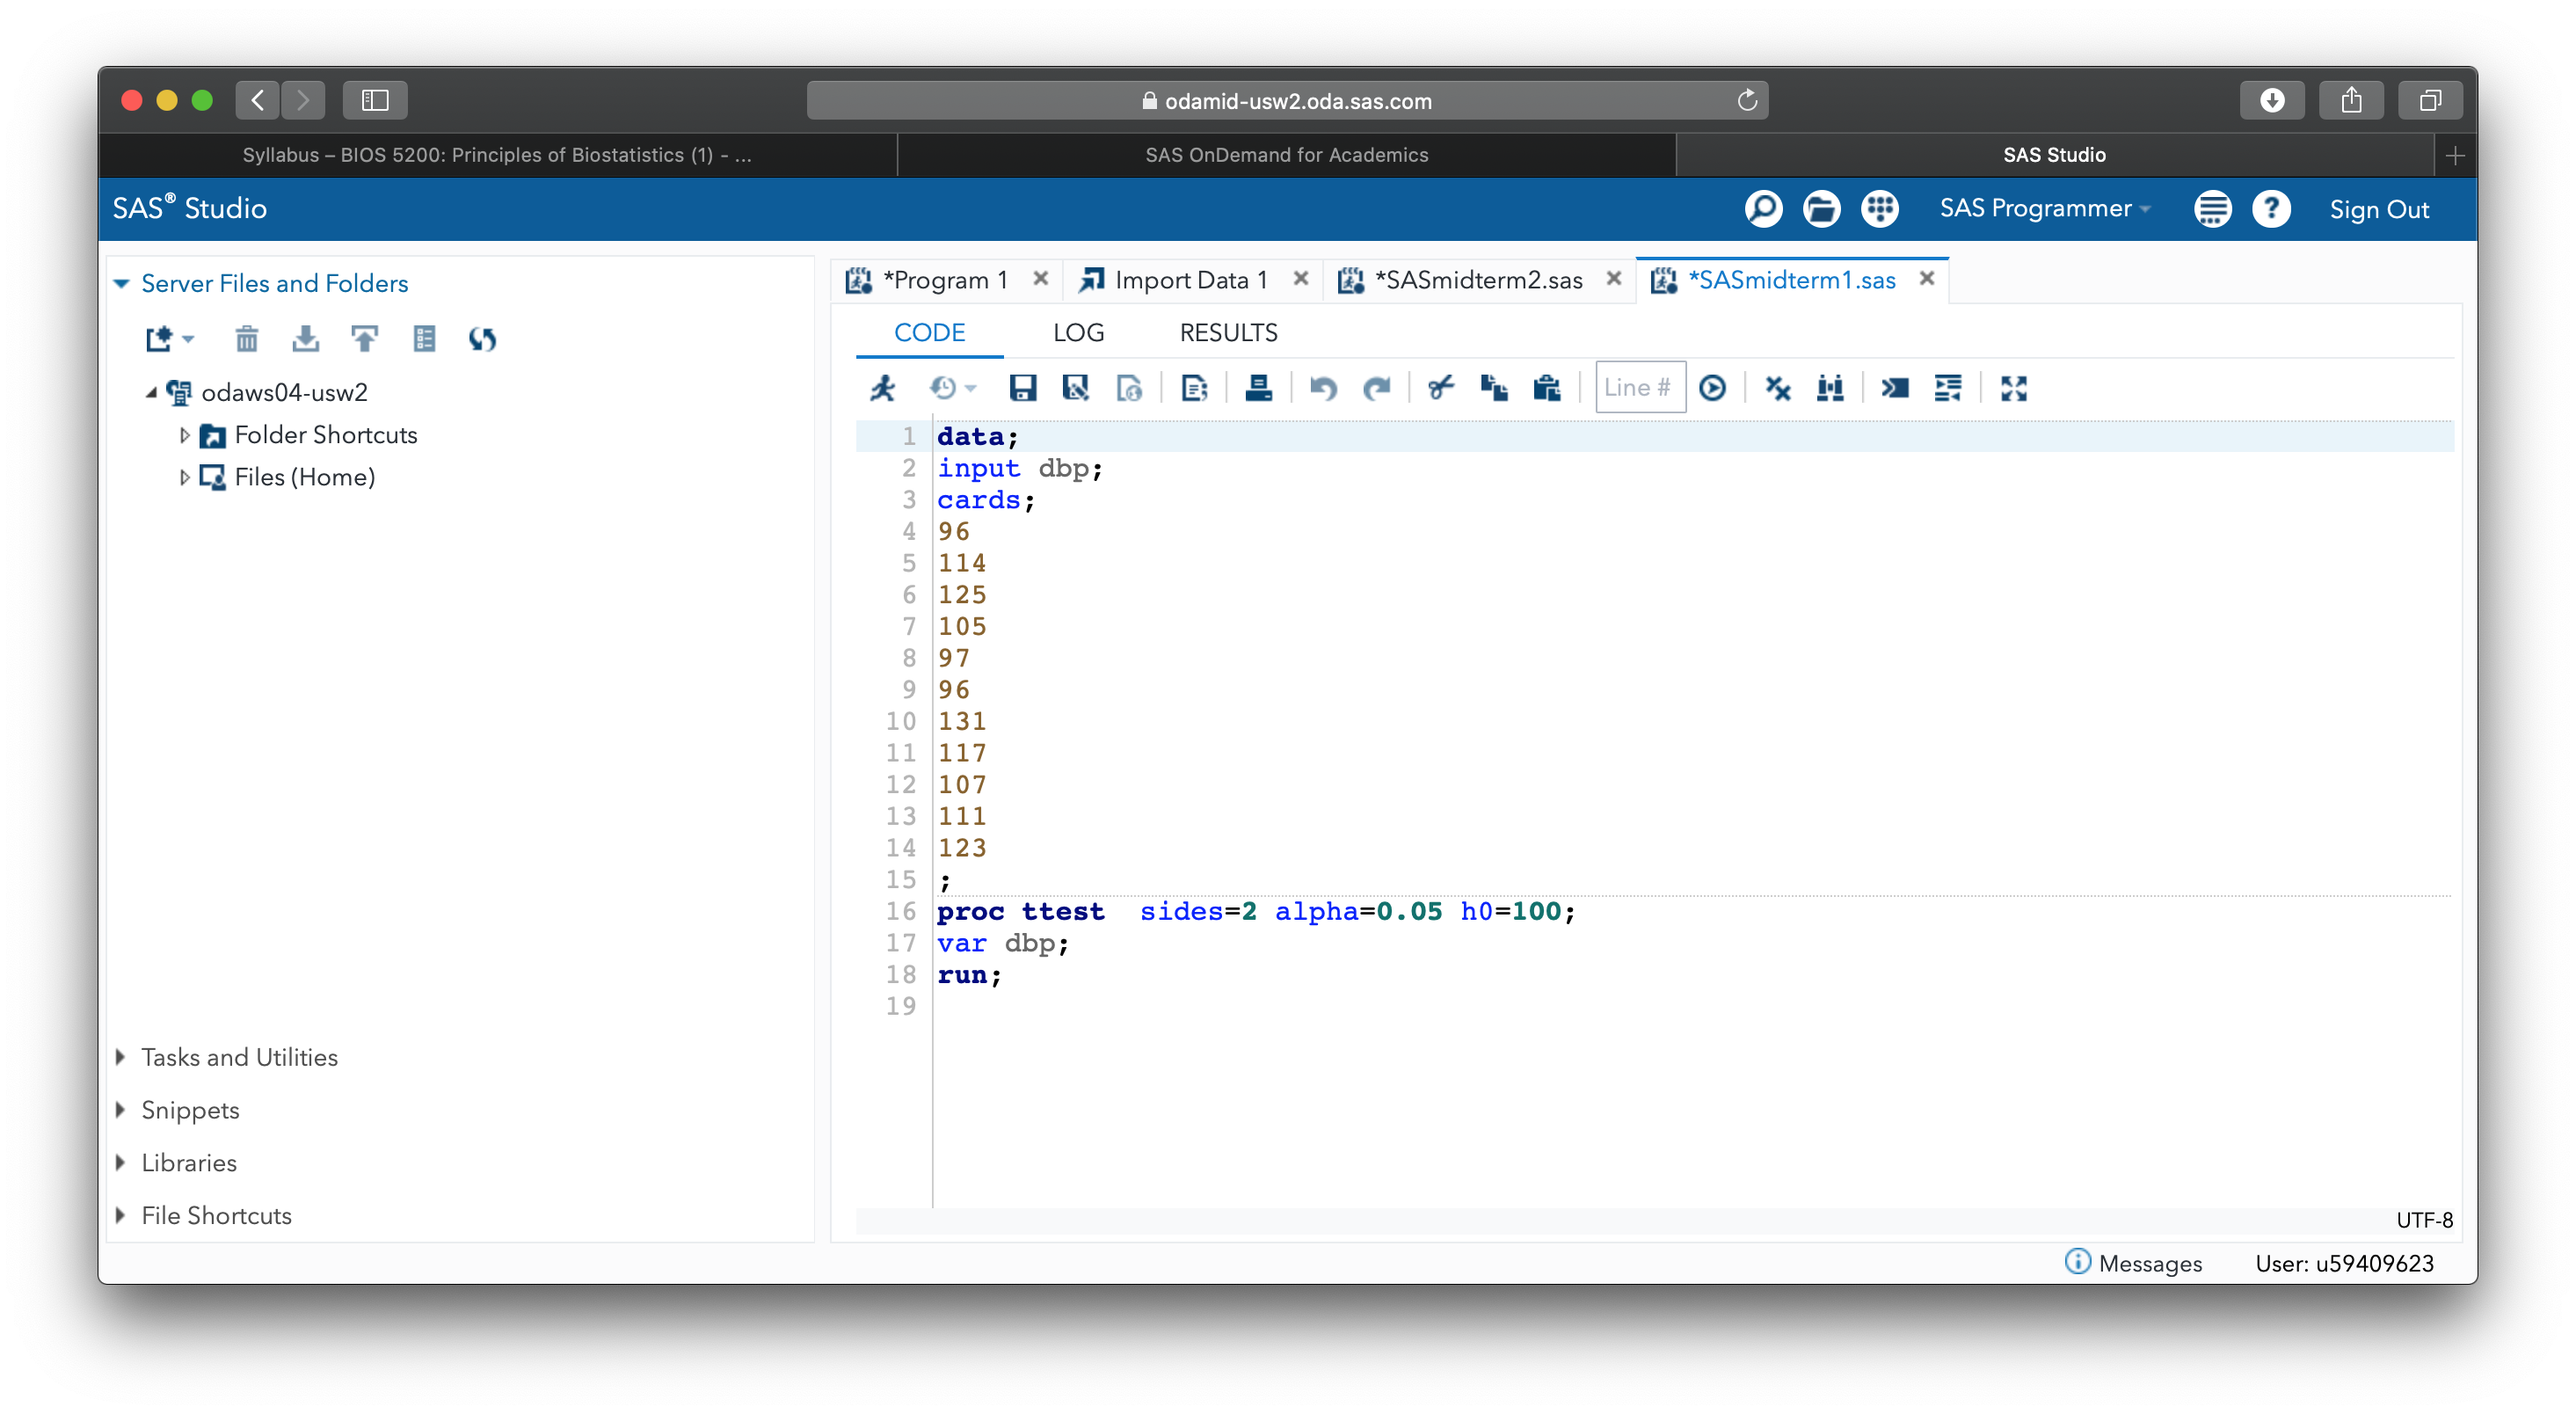Expand the Libraries section
The width and height of the screenshot is (2576, 1414).
[x=121, y=1163]
